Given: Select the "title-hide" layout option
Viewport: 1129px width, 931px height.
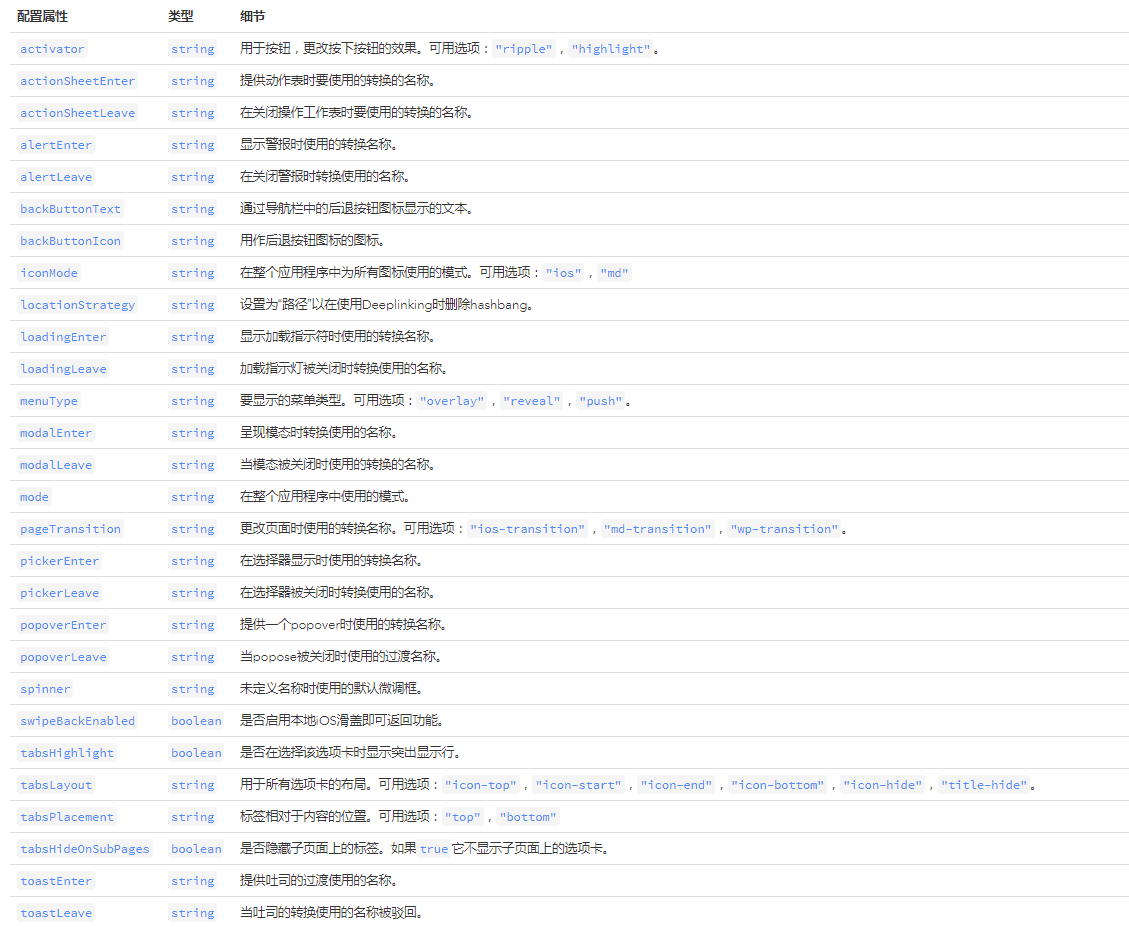Looking at the screenshot, I should pos(984,785).
